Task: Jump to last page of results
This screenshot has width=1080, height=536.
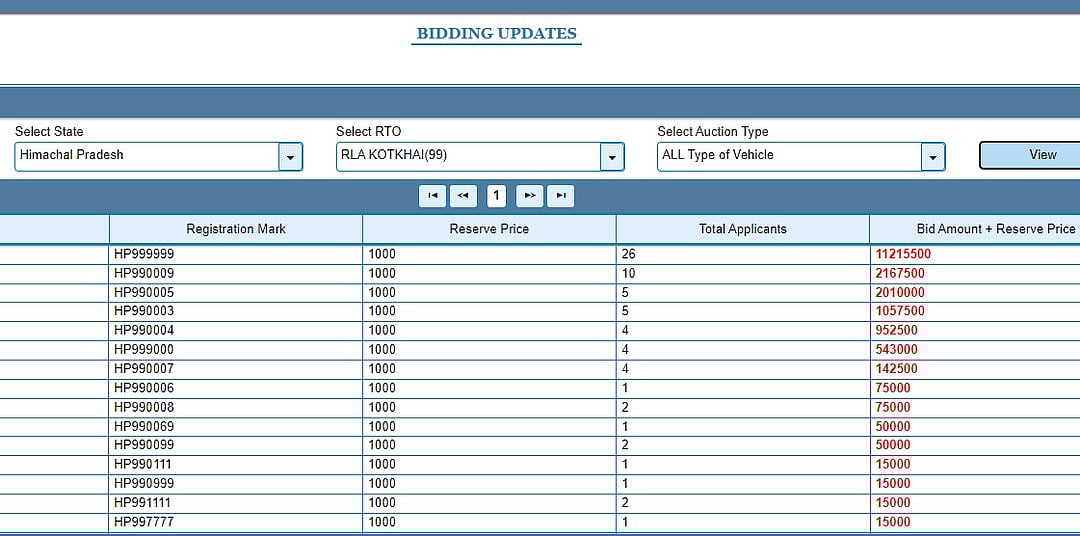Action: pyautogui.click(x=561, y=196)
